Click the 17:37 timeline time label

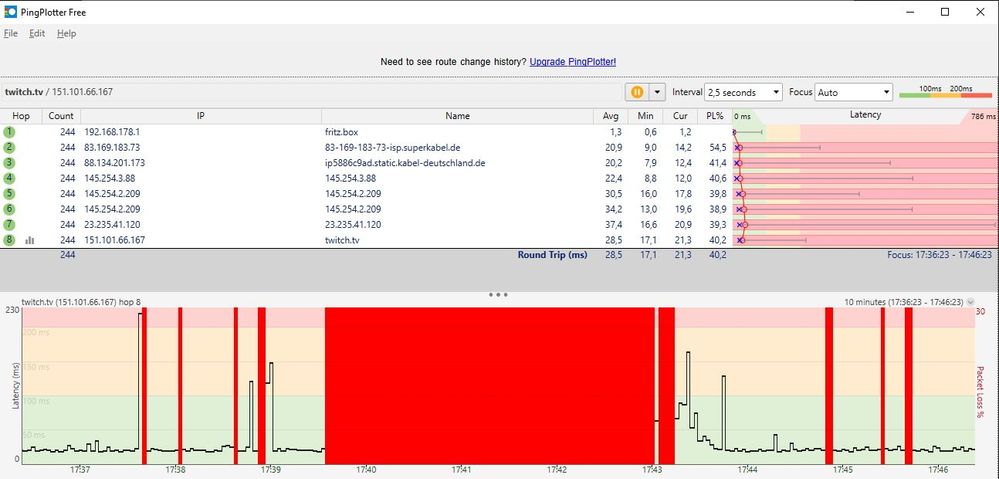point(80,471)
